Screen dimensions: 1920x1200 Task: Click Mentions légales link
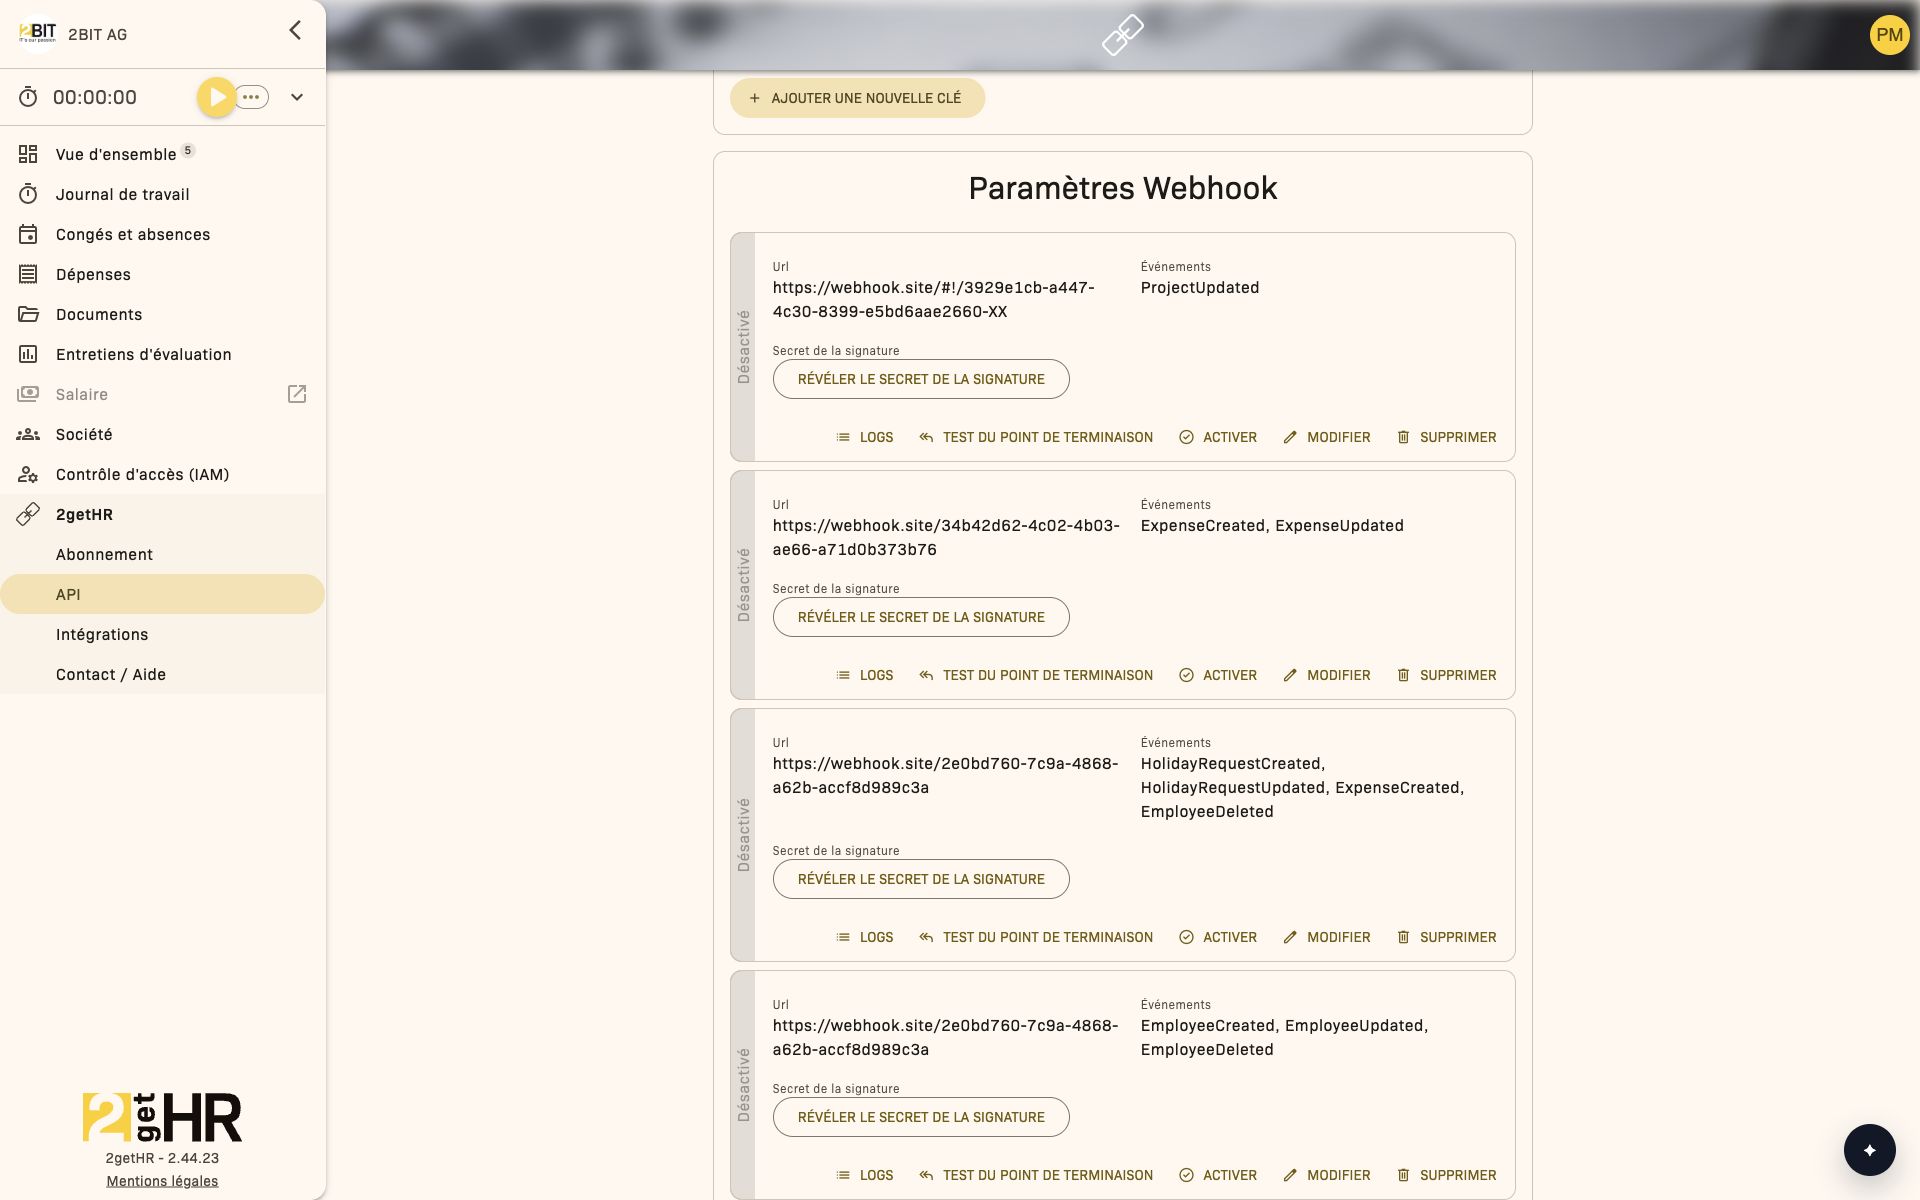pyautogui.click(x=162, y=1181)
